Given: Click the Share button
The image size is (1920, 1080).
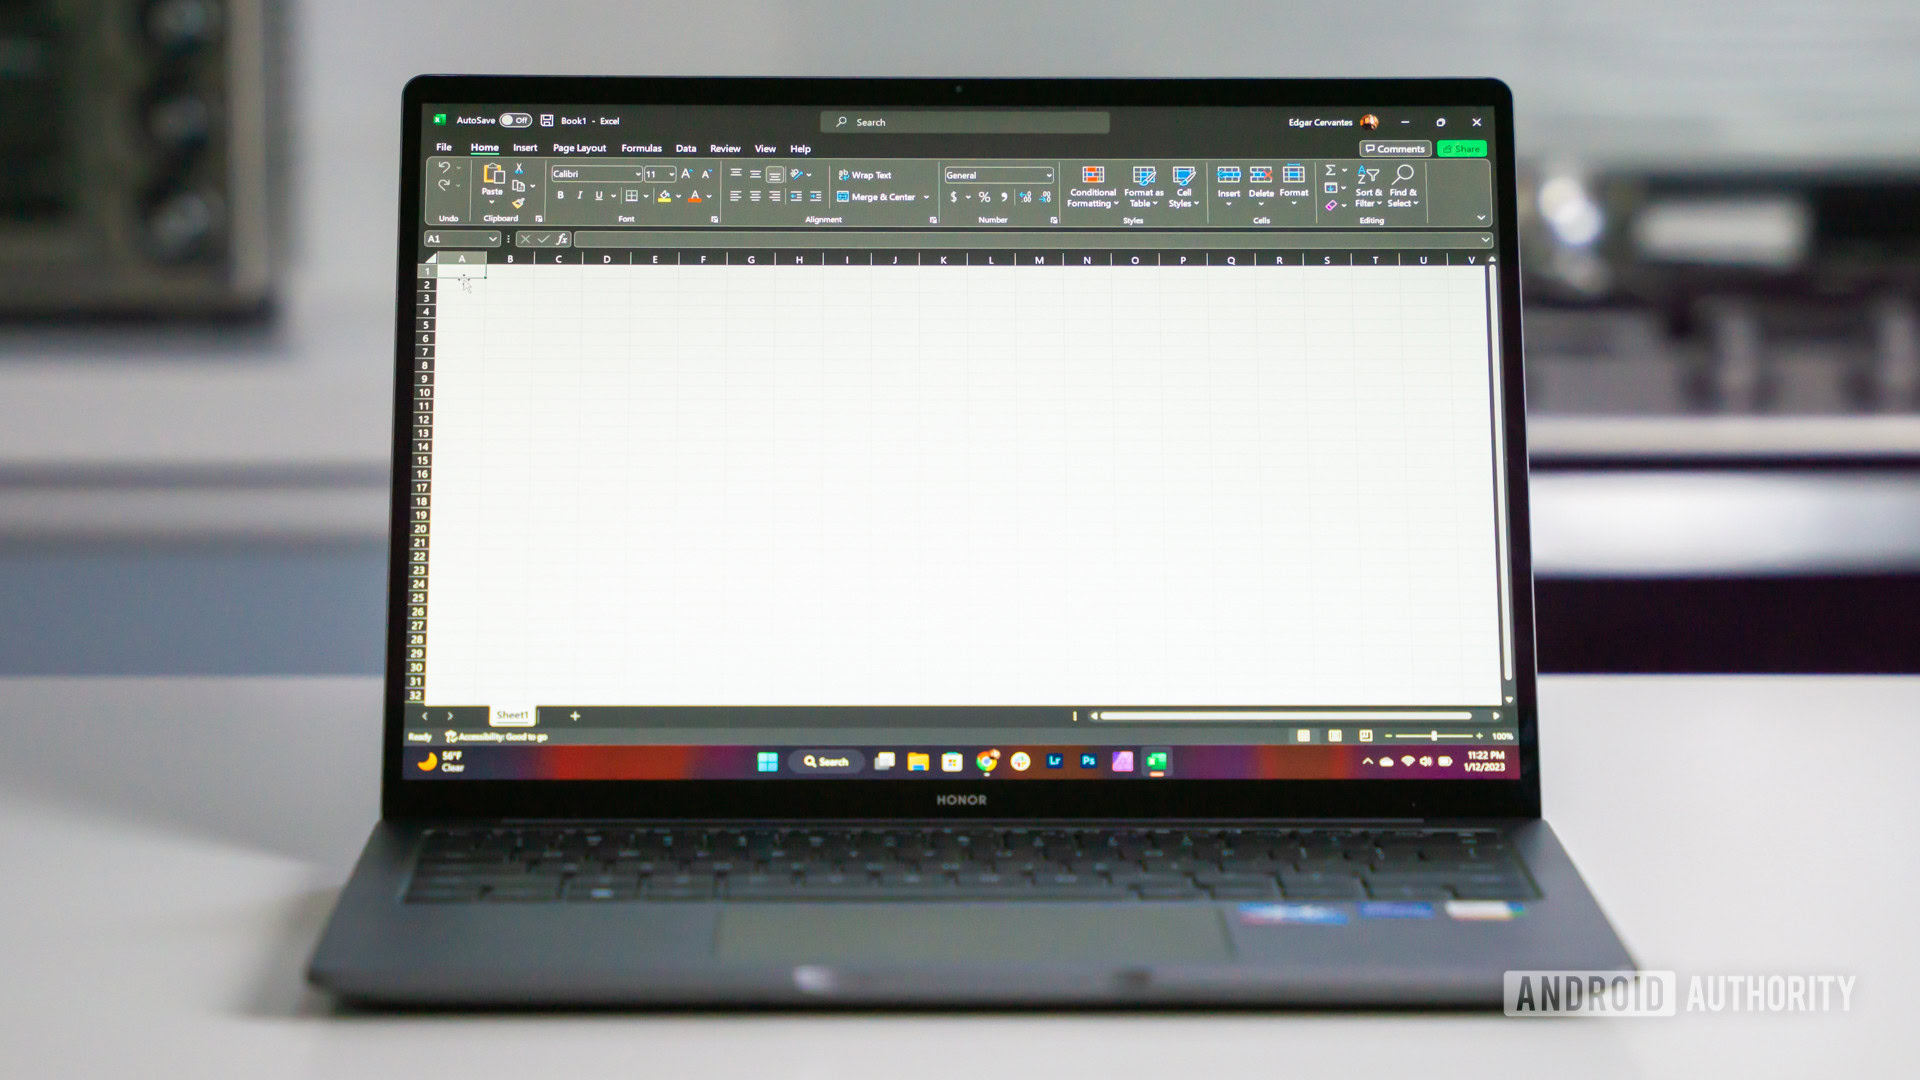Looking at the screenshot, I should pyautogui.click(x=1461, y=148).
